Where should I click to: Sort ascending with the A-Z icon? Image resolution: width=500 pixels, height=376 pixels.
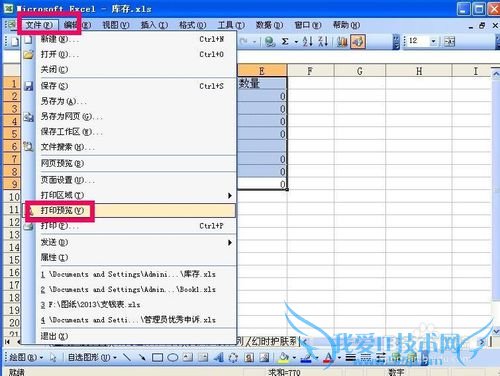click(307, 41)
